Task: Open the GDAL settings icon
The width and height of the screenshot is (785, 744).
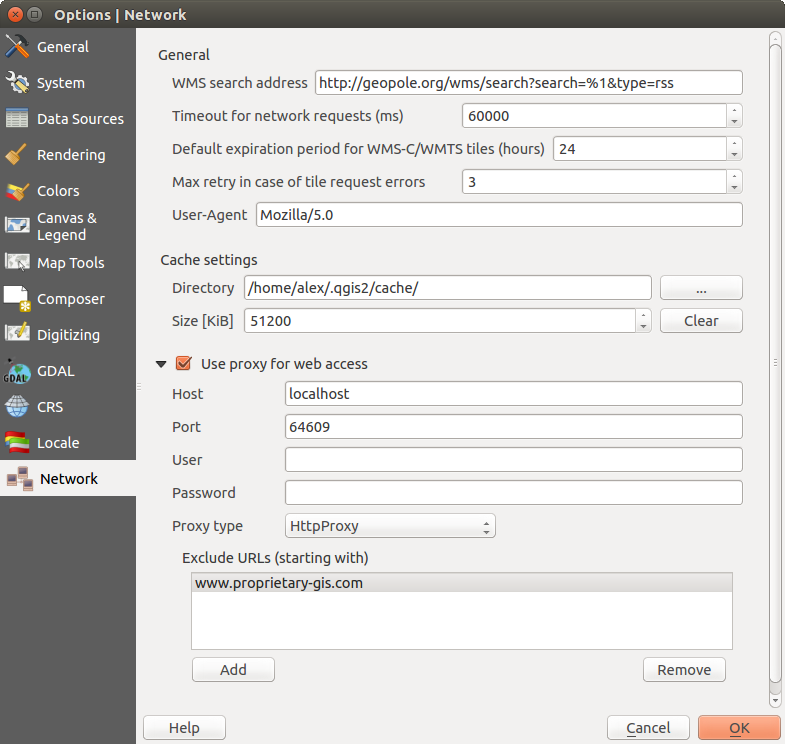Action: 17,371
